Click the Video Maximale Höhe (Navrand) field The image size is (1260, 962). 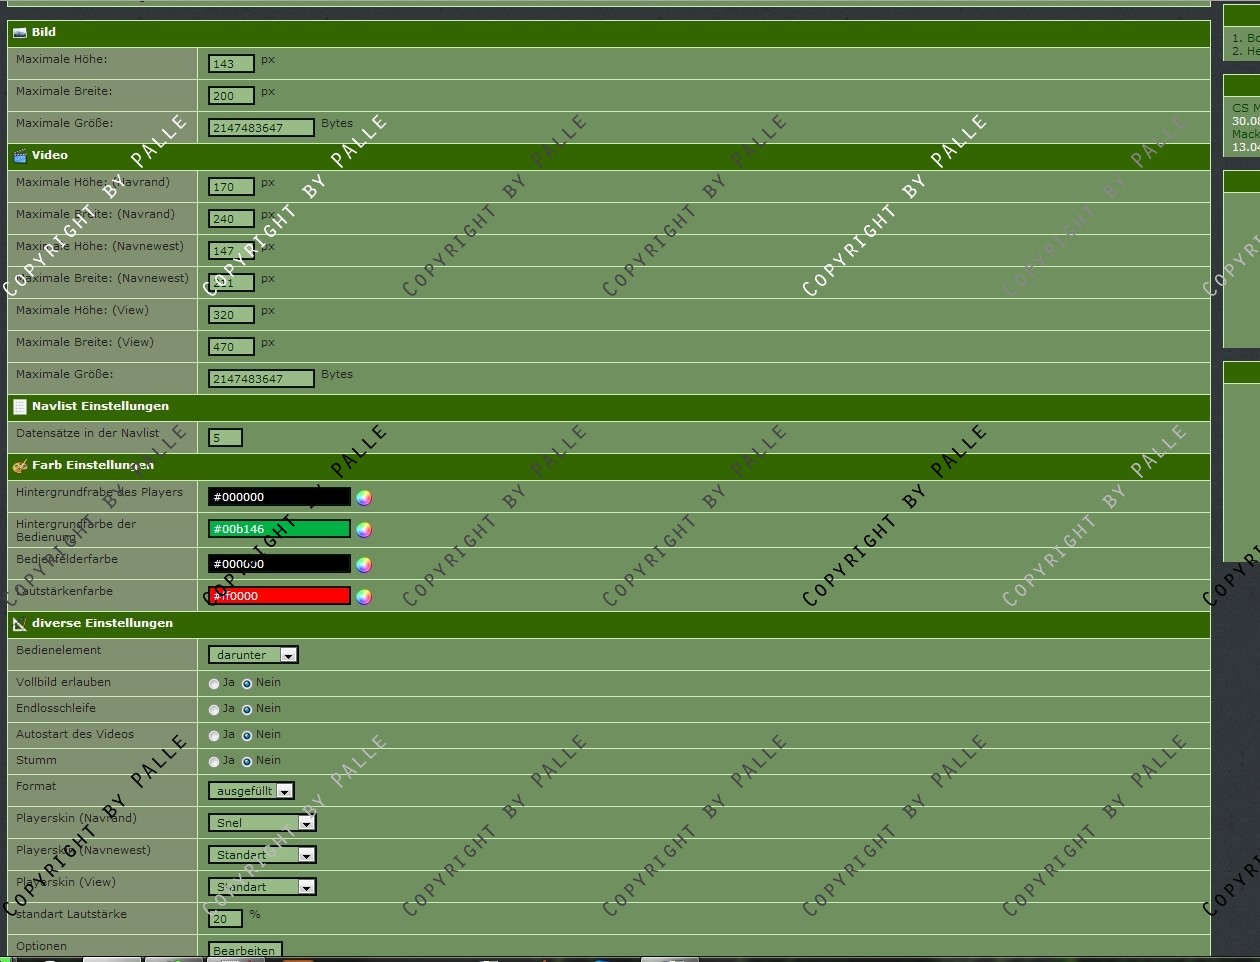click(231, 187)
